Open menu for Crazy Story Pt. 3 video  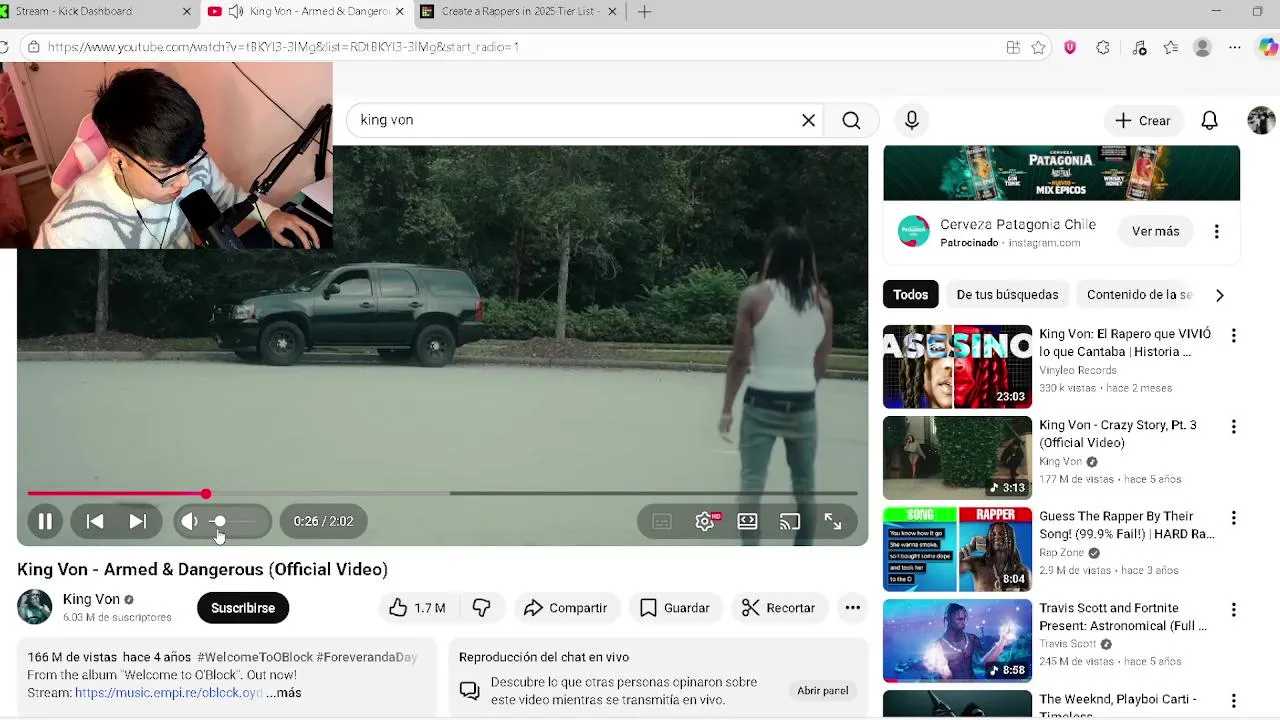click(x=1233, y=427)
